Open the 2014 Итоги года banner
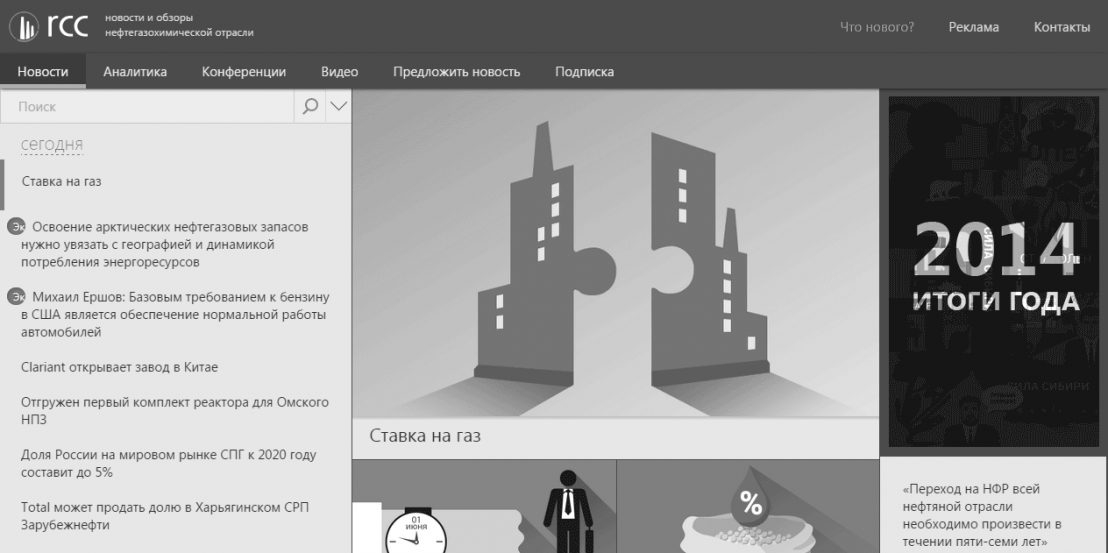Screen dimensions: 1108x553 pyautogui.click(x=994, y=271)
